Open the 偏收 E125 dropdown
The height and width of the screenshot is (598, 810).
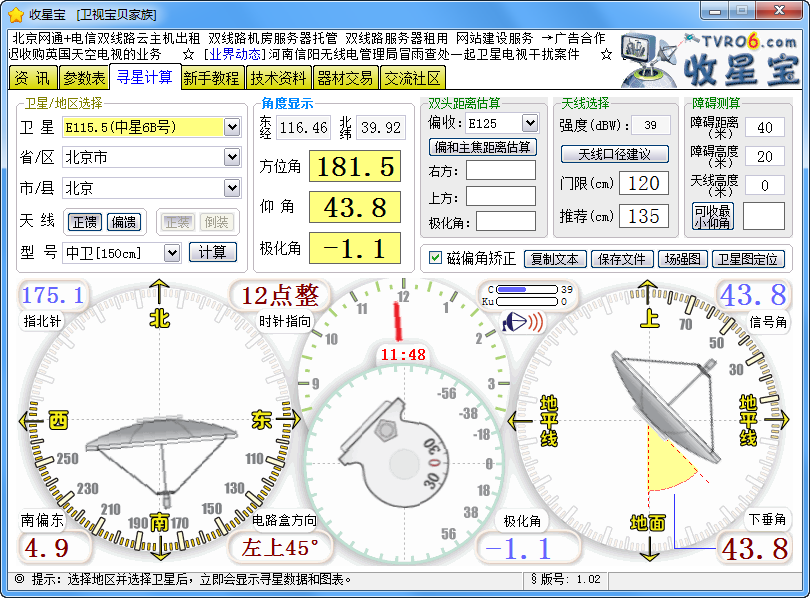coord(529,123)
